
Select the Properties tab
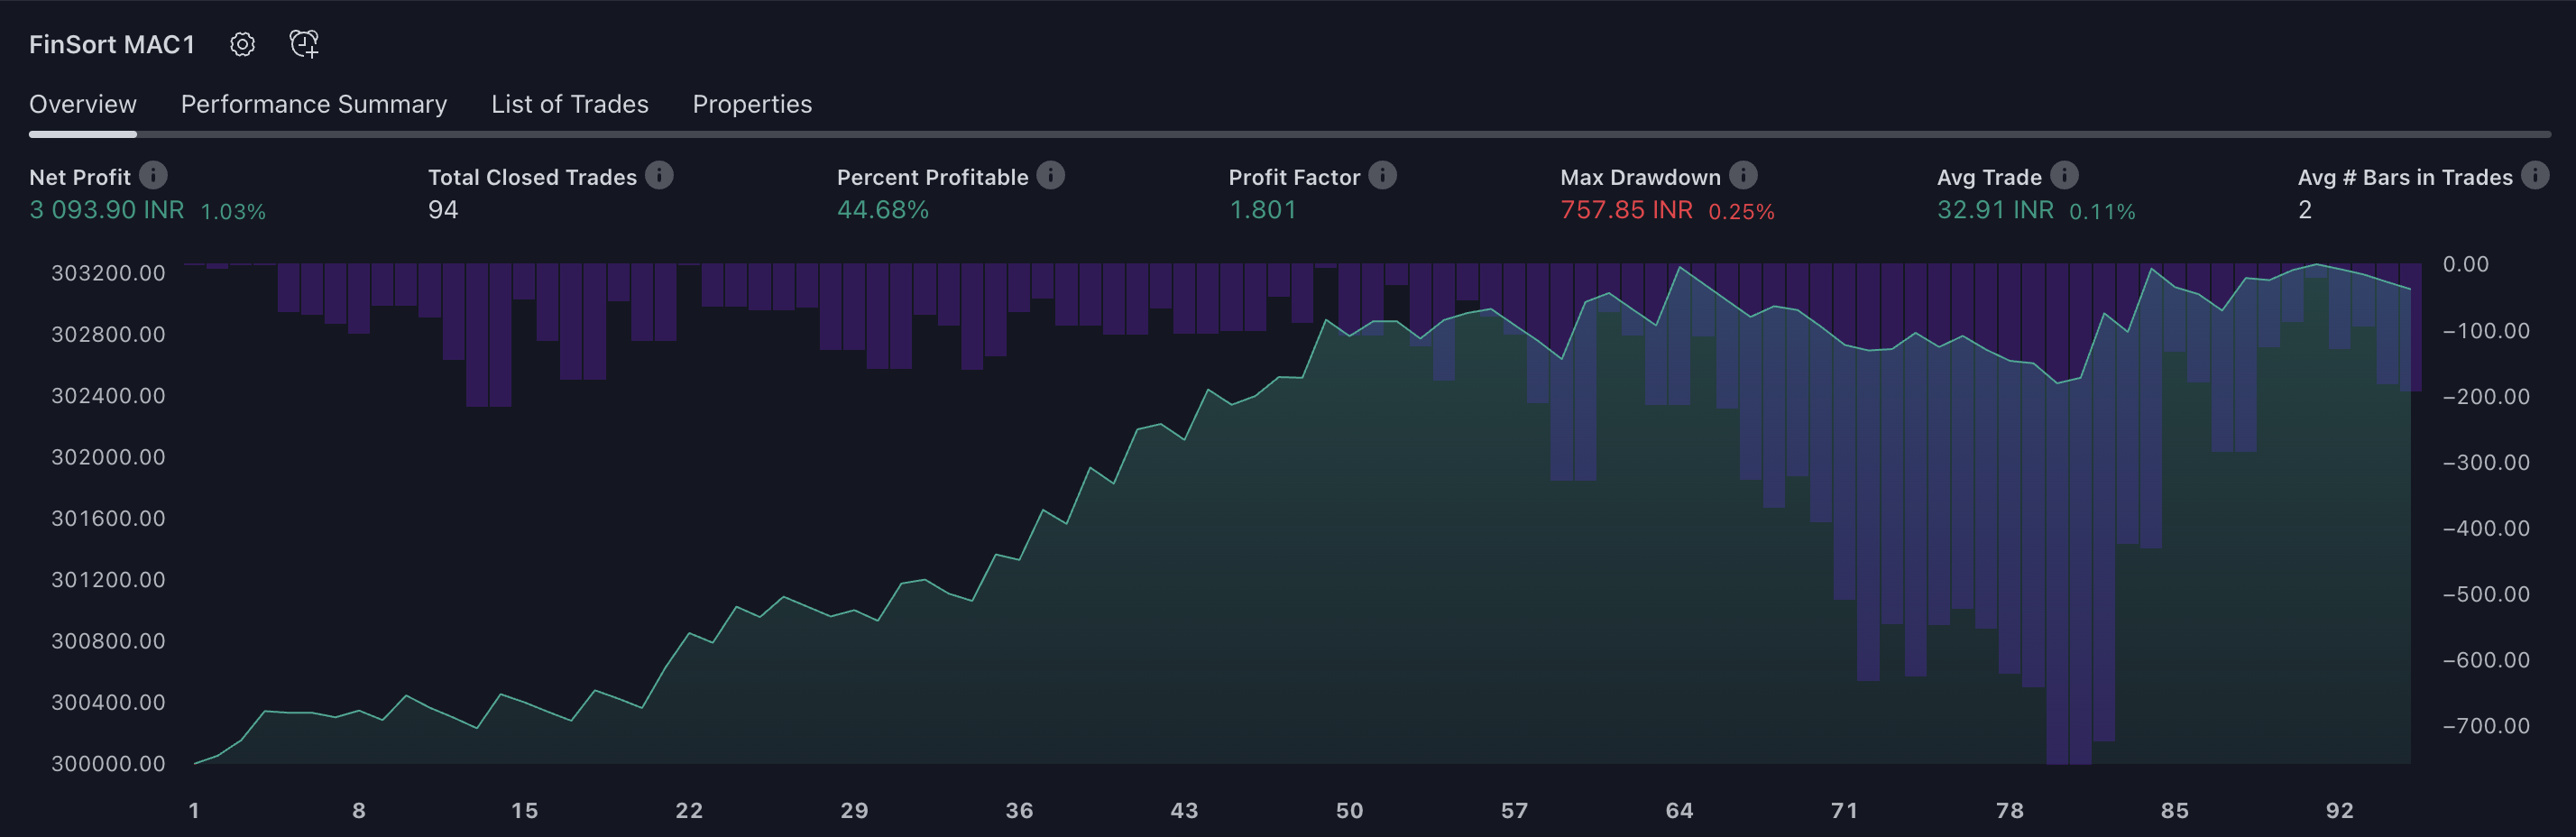[x=752, y=104]
